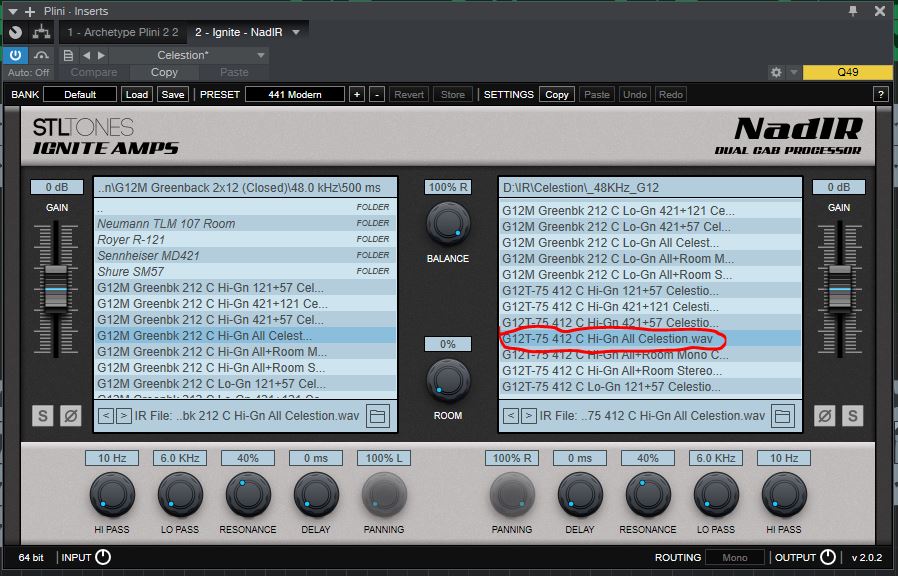
Task: Invert phase on the right cabinet
Action: tap(825, 416)
